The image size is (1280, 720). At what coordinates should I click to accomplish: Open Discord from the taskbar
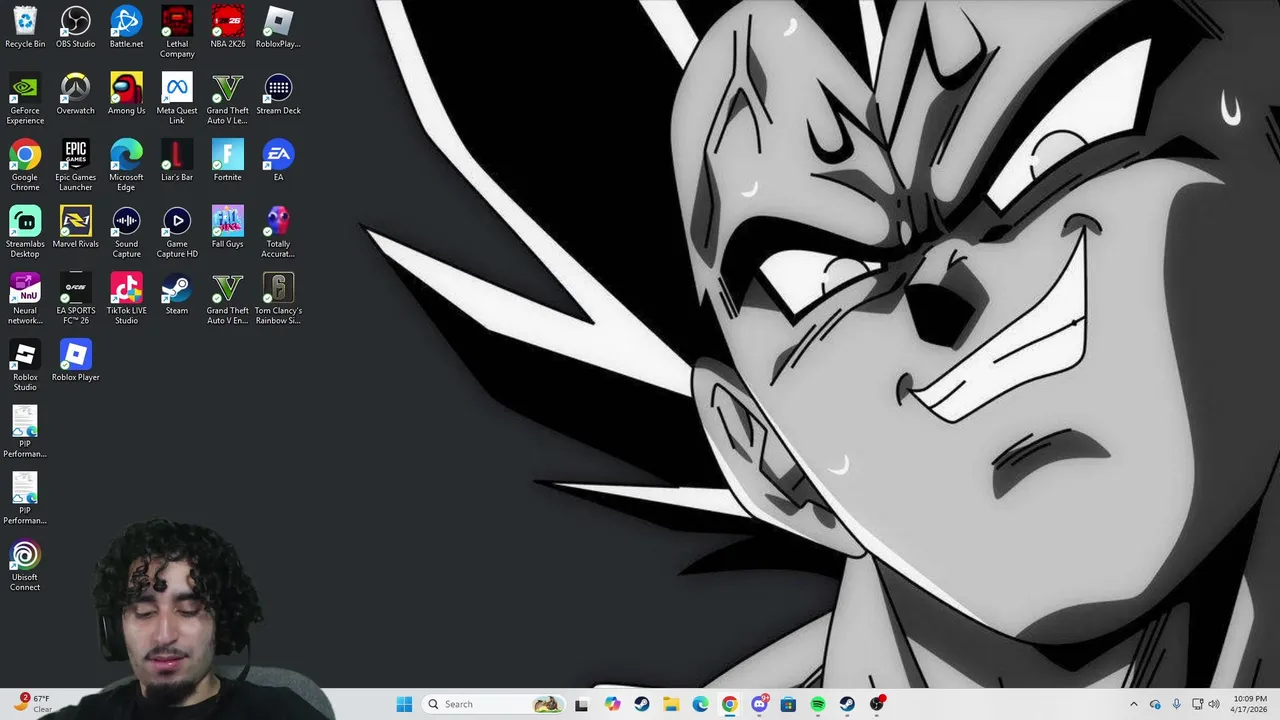point(759,704)
